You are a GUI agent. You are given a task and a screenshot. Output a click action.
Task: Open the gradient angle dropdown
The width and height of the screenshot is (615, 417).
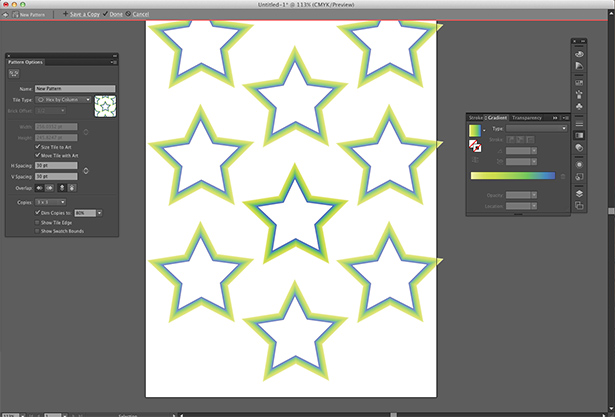(x=534, y=151)
